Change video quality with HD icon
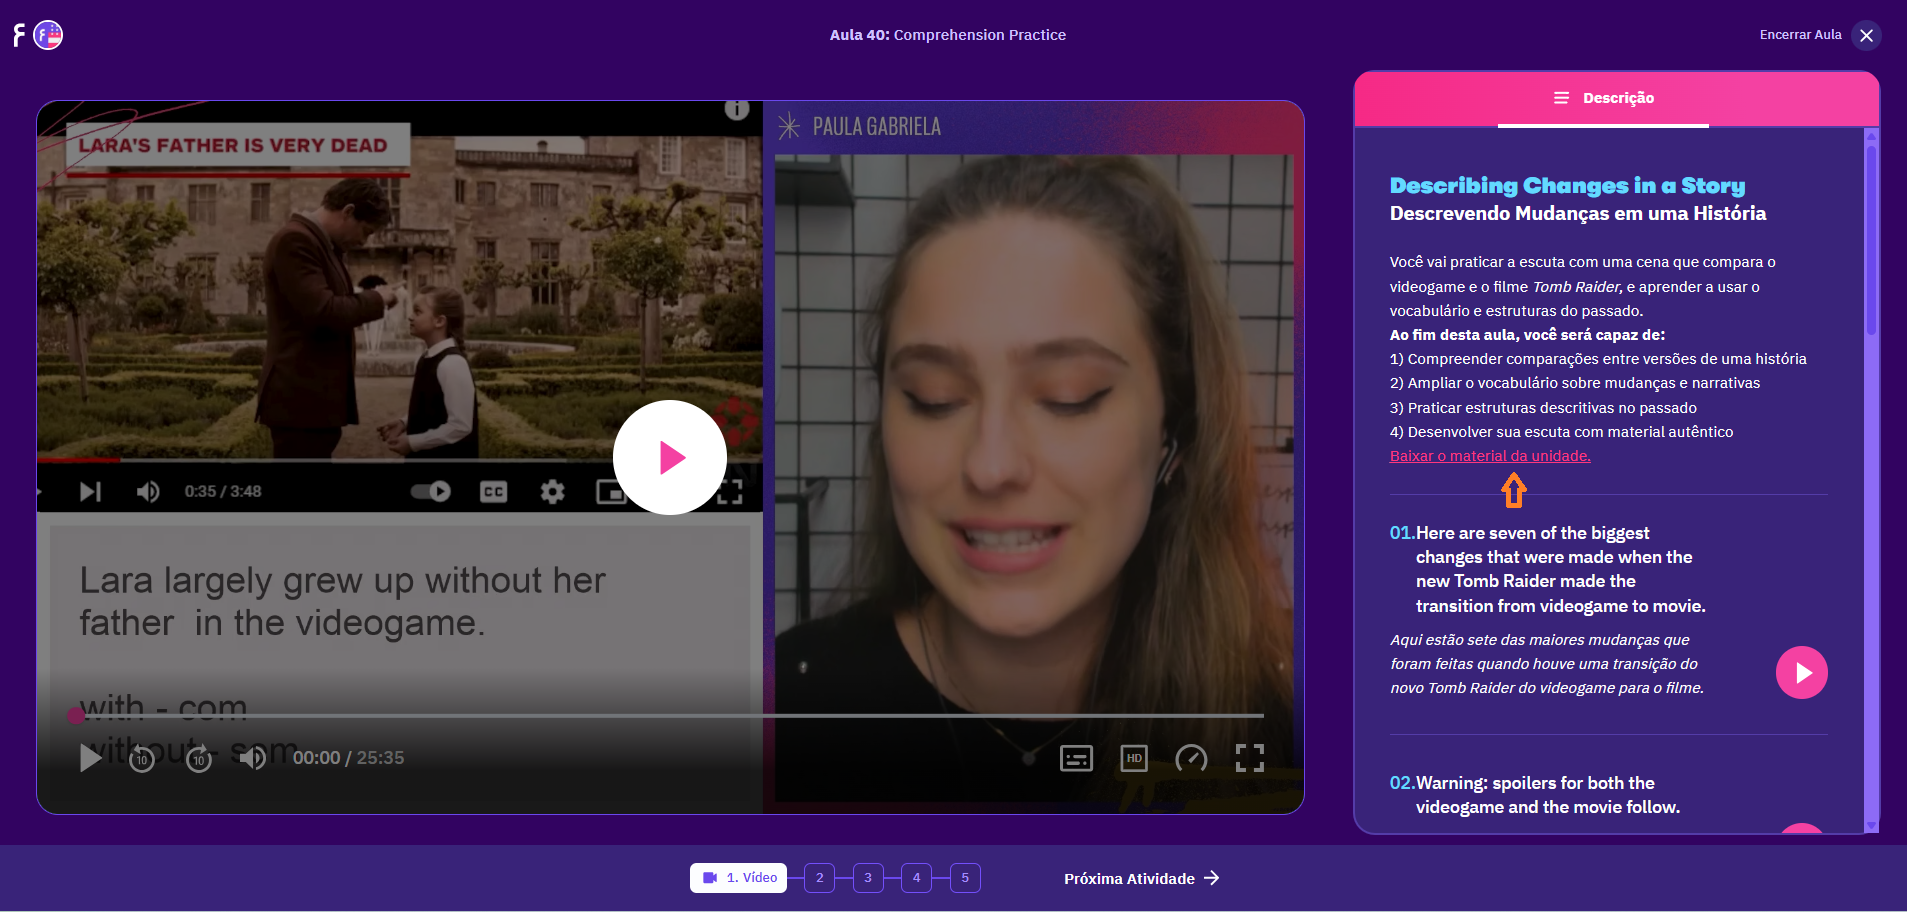The height and width of the screenshot is (912, 1907). click(1134, 758)
